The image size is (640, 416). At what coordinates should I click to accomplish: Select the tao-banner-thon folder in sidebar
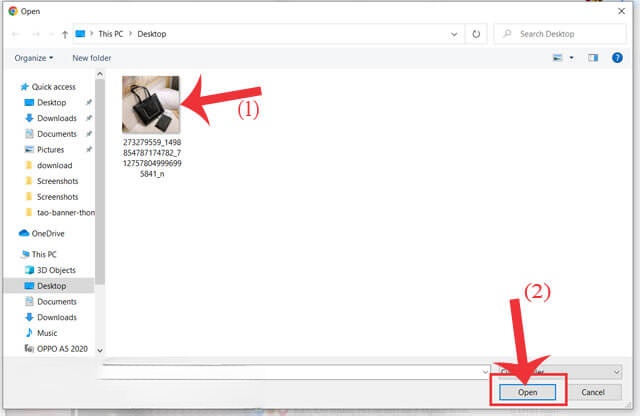(65, 213)
